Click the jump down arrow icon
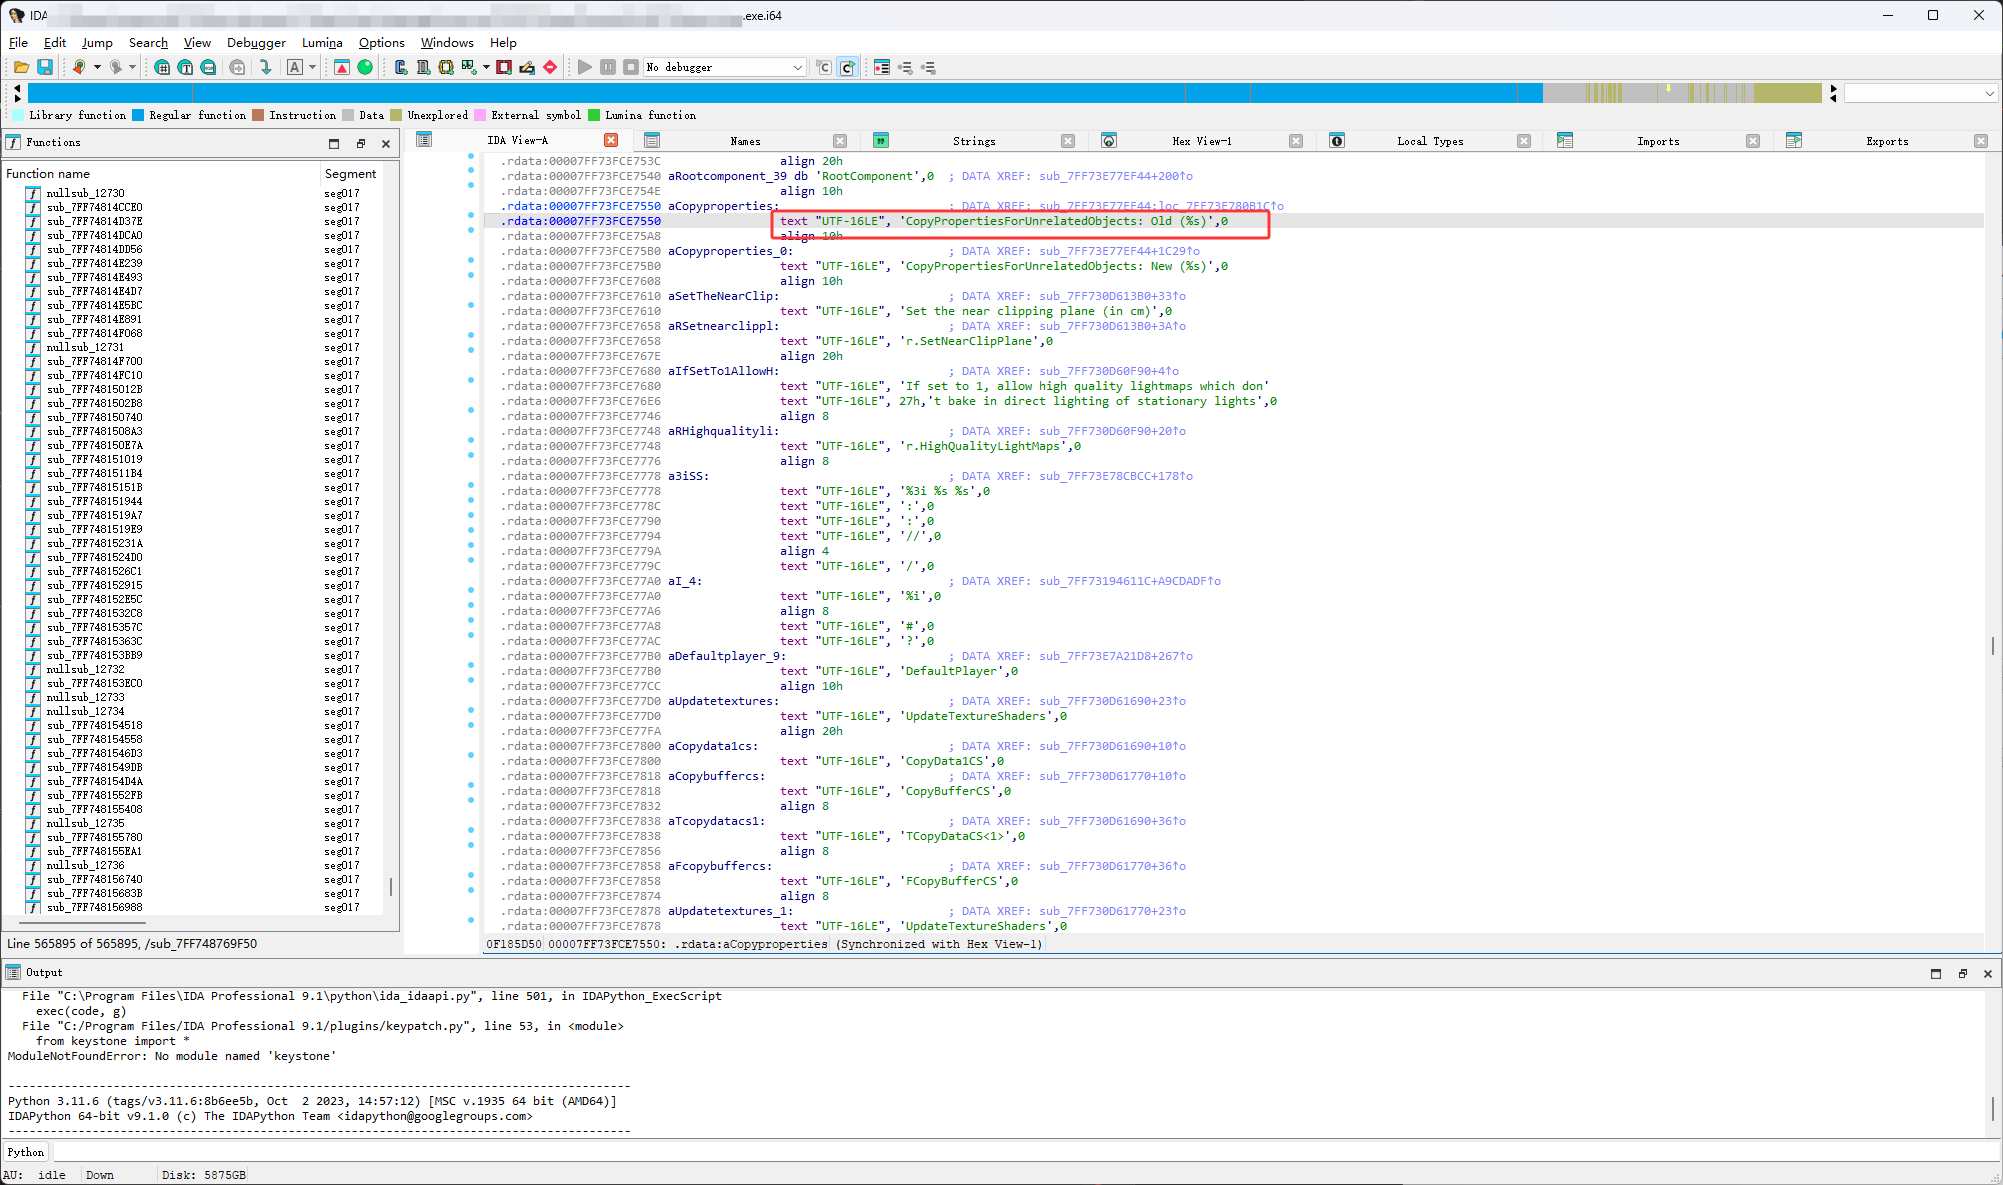This screenshot has height=1185, width=2003. [x=265, y=67]
